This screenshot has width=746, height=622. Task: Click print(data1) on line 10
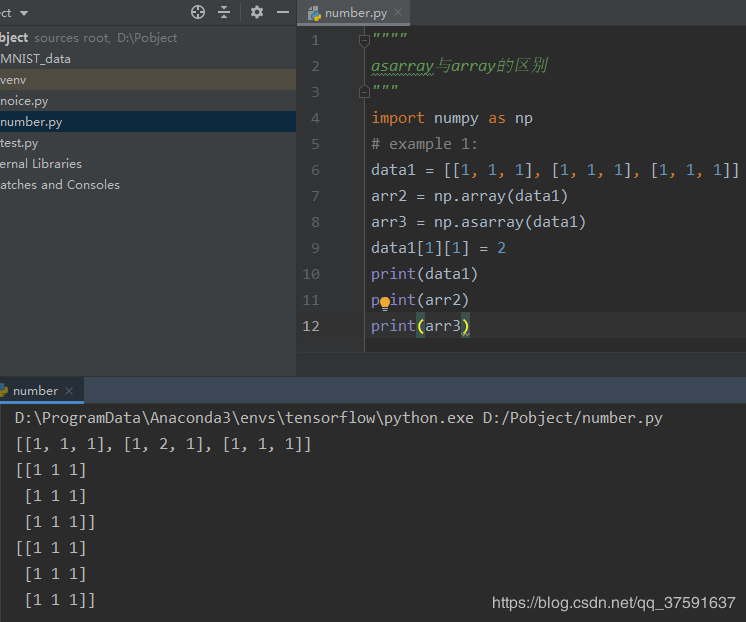point(424,274)
